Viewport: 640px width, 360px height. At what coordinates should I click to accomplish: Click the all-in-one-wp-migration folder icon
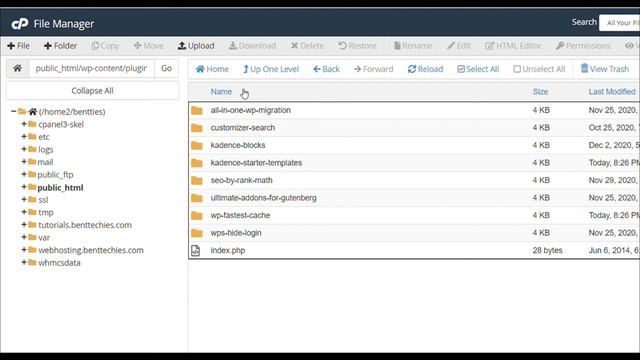coord(197,110)
